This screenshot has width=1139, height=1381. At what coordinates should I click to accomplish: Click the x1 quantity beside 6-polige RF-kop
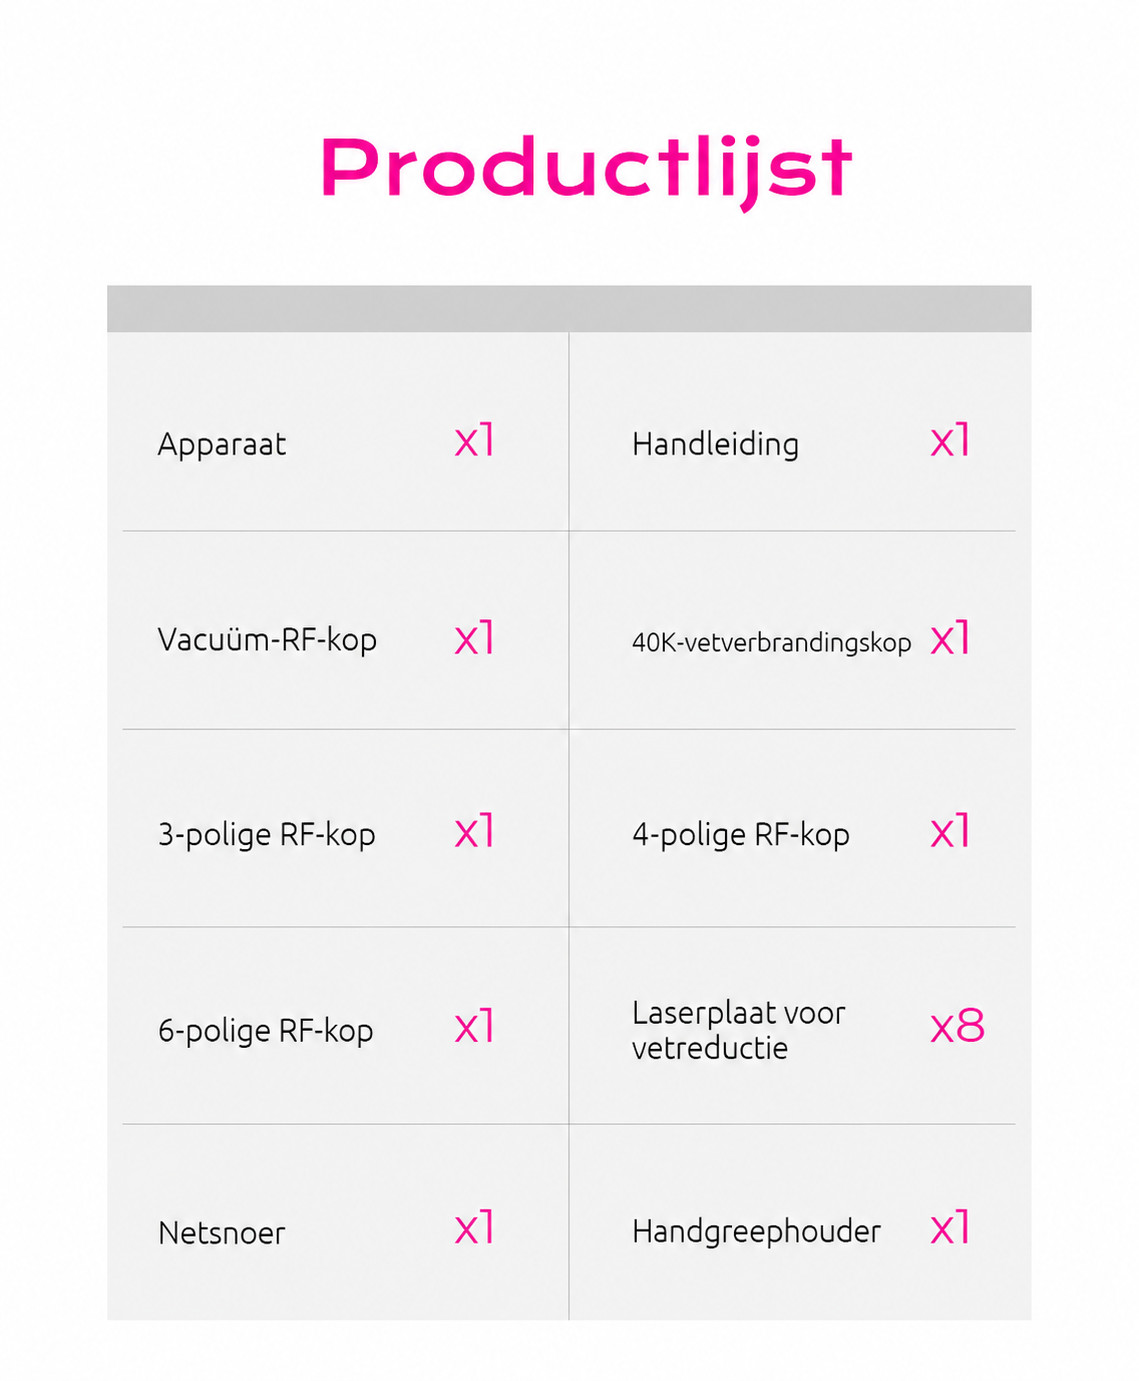[x=475, y=1027]
